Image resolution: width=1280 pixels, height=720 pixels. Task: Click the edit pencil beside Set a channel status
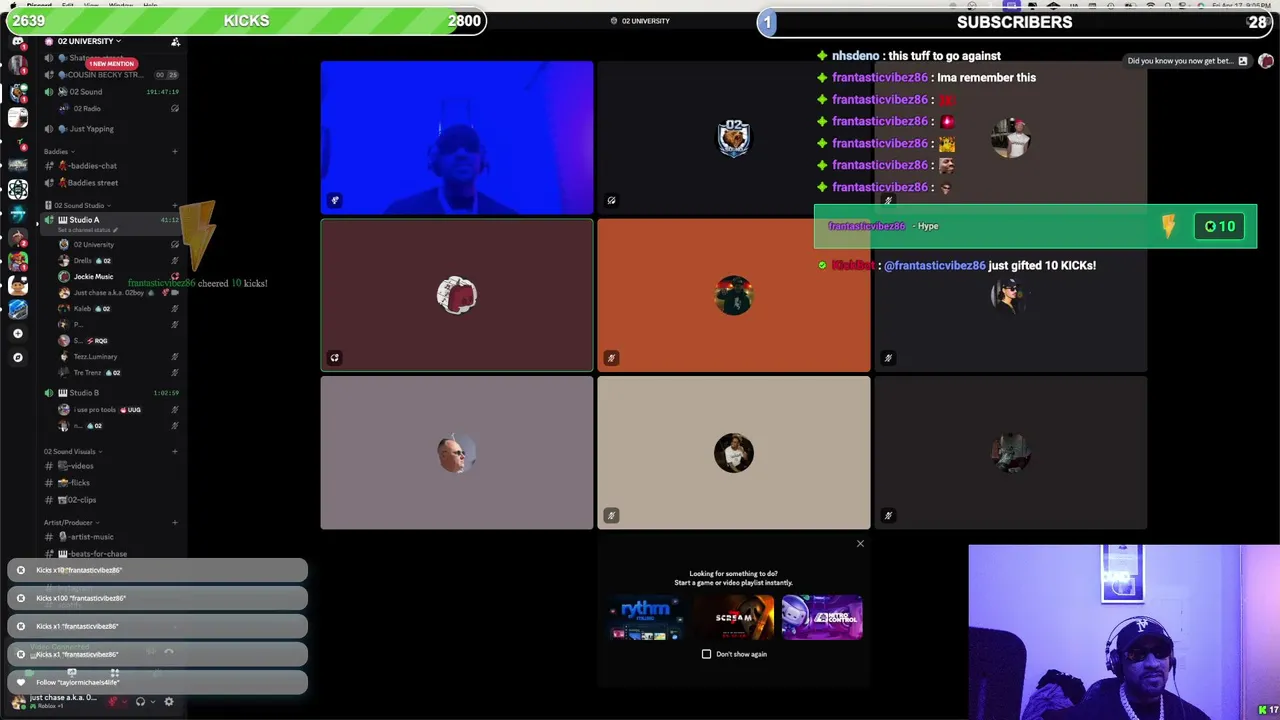pyautogui.click(x=115, y=230)
